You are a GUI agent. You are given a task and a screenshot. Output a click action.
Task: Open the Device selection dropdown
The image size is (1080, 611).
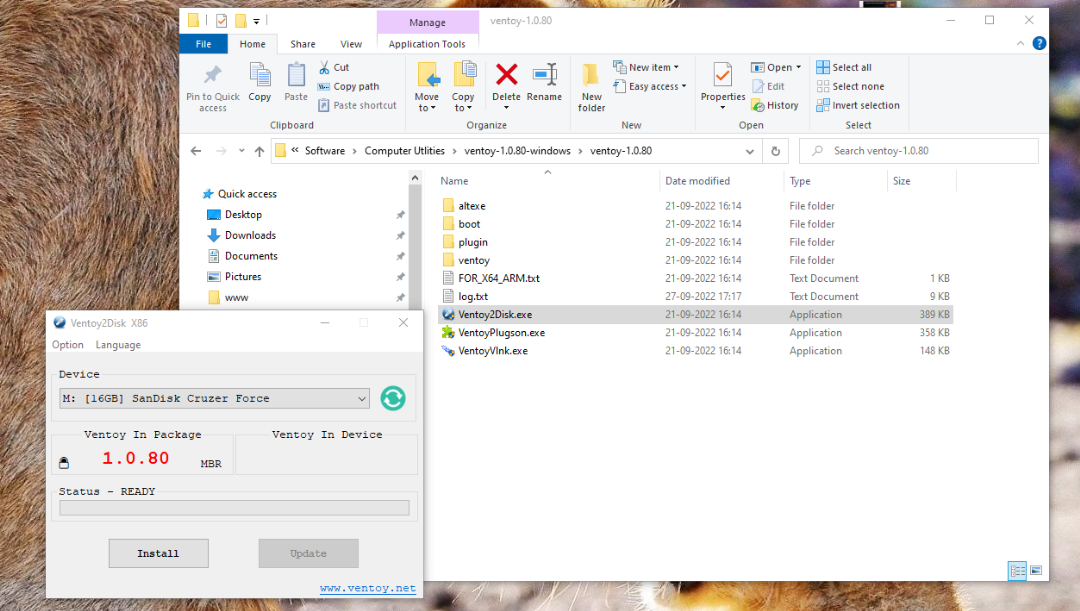[x=214, y=399]
